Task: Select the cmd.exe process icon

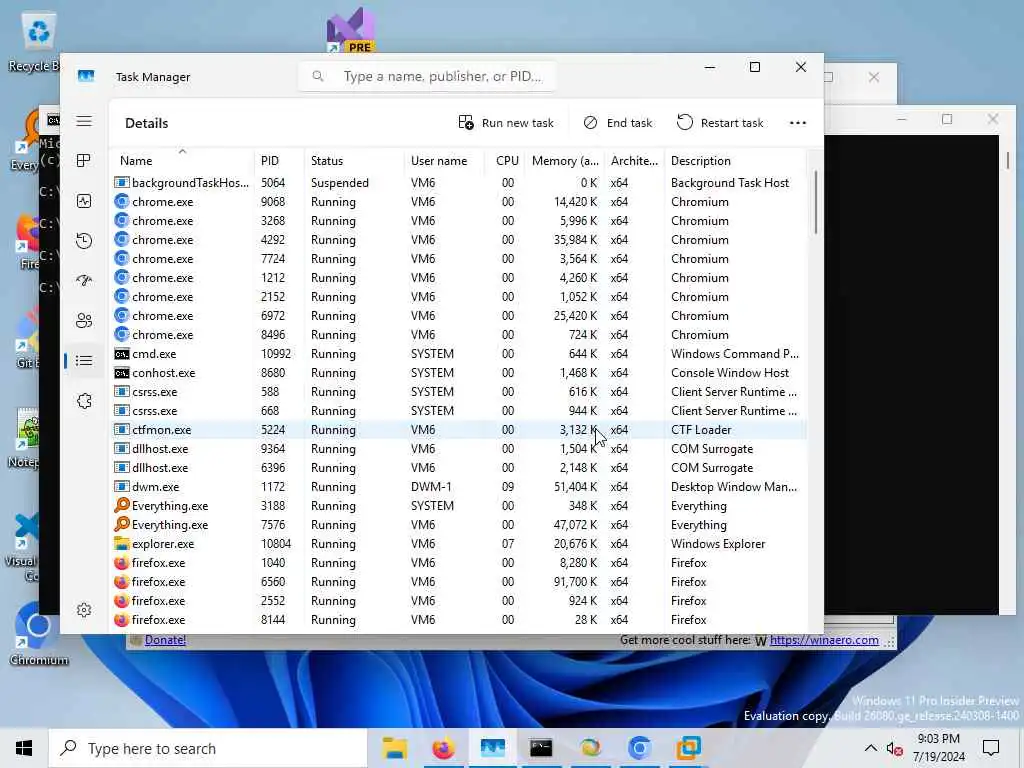Action: point(121,354)
